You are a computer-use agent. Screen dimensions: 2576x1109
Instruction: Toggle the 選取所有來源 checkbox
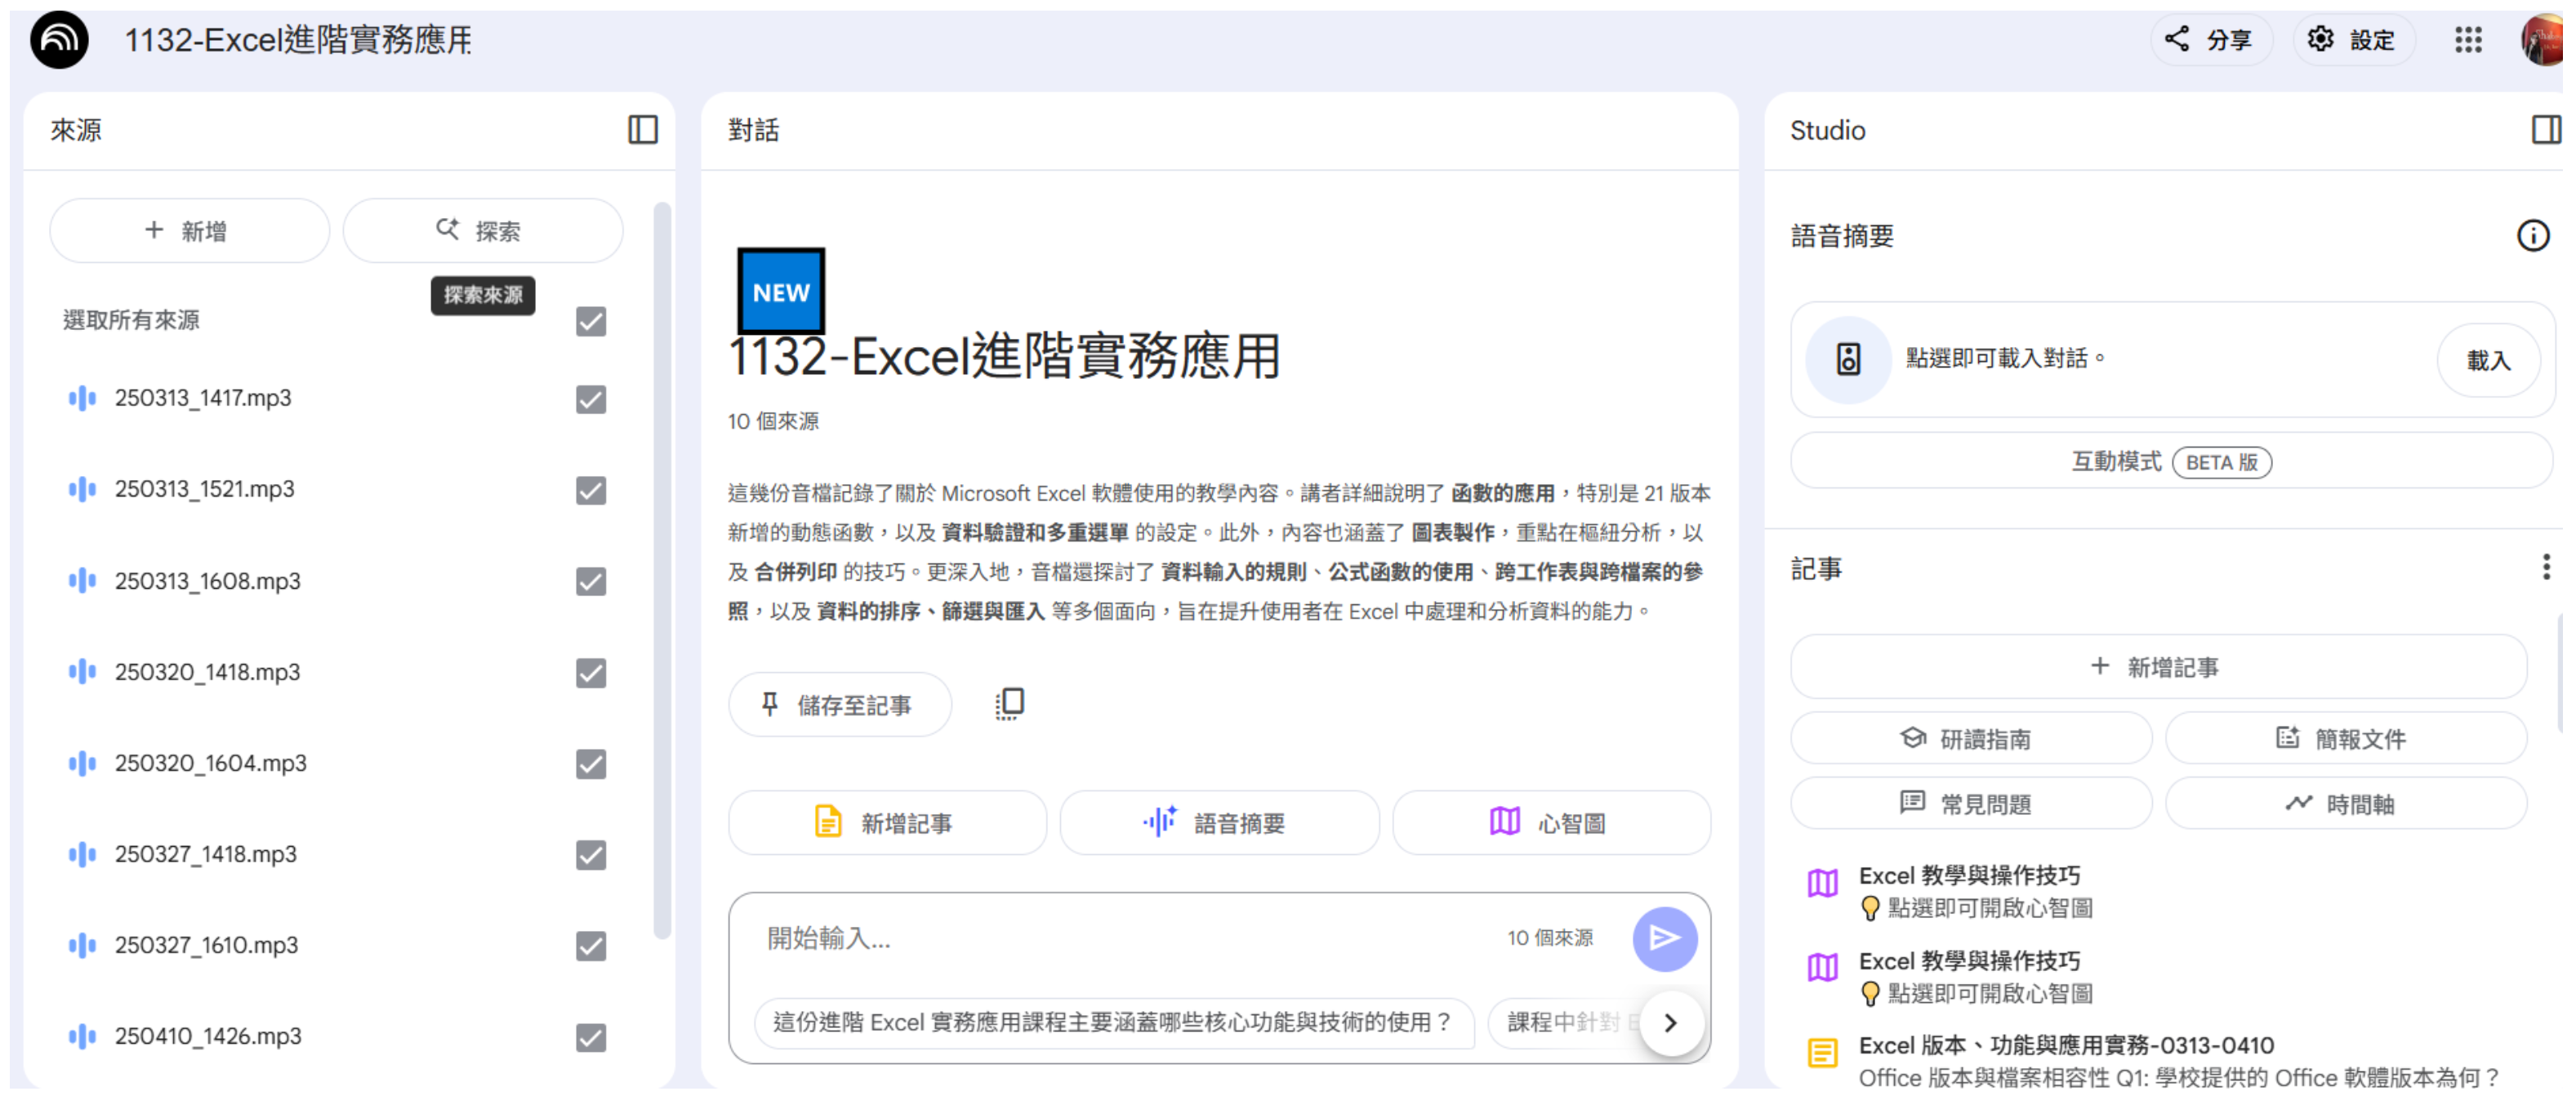click(590, 322)
